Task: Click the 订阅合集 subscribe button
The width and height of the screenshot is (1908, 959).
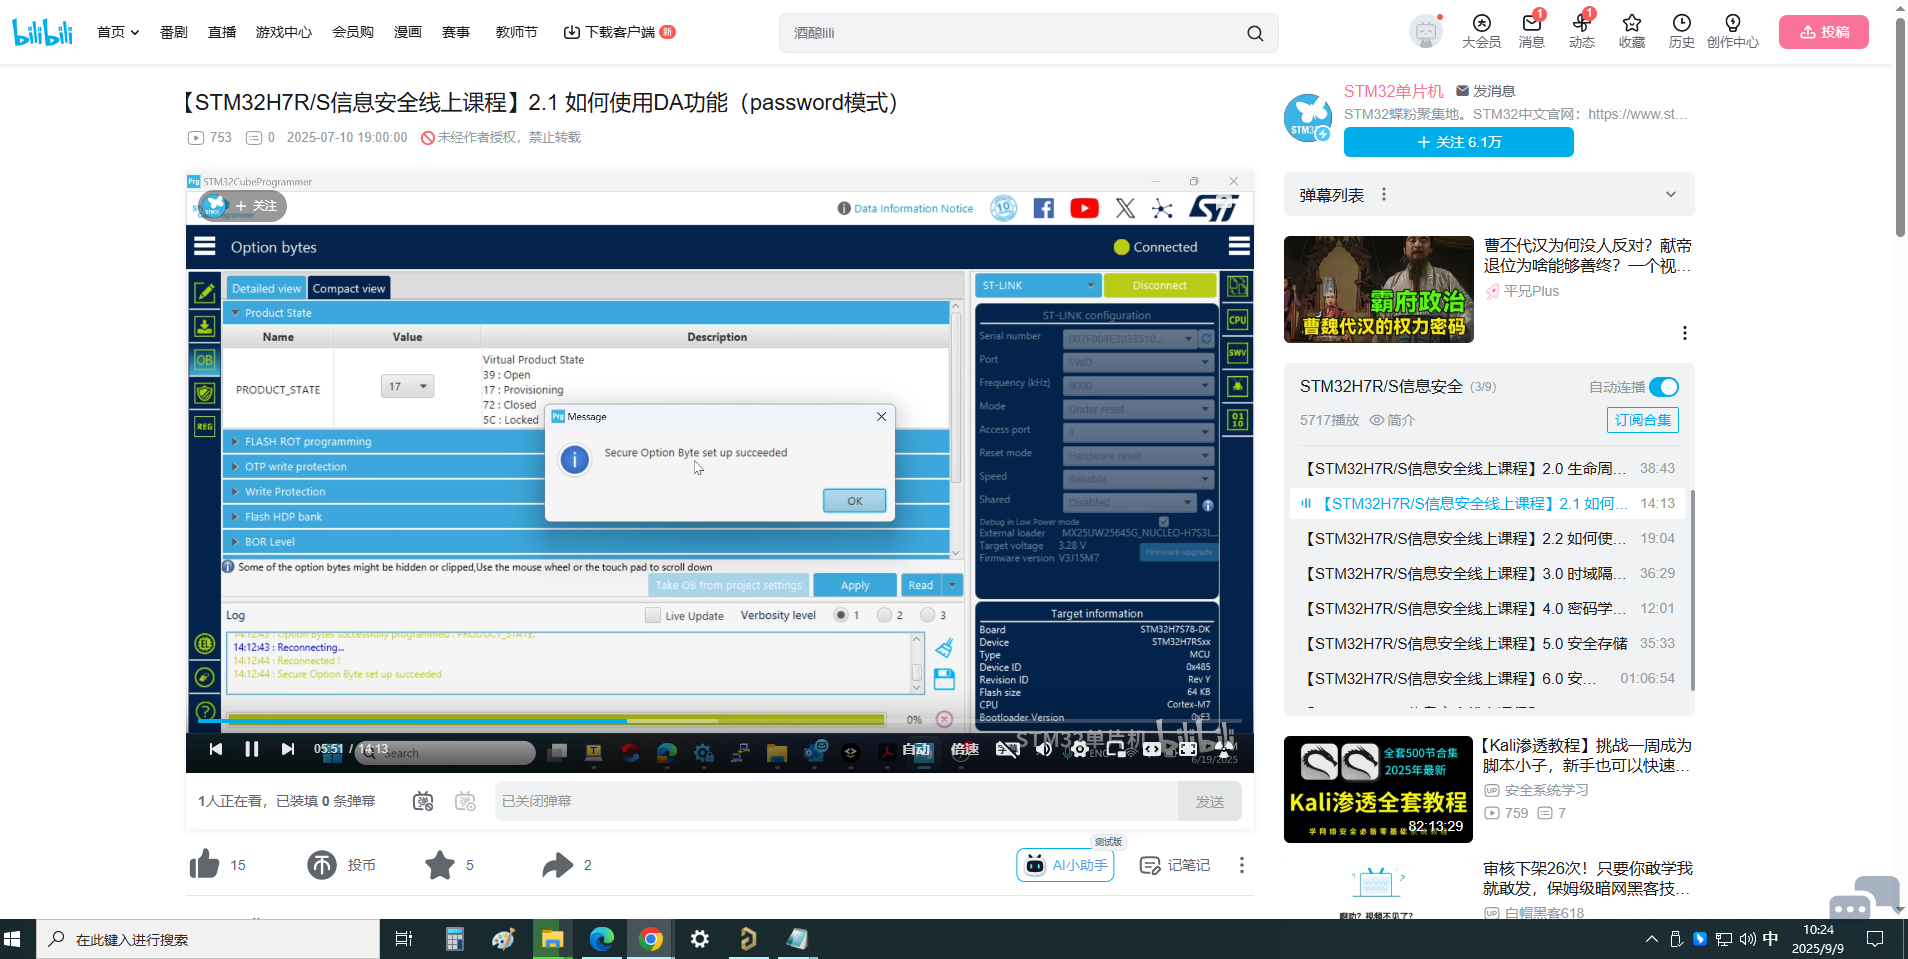Action: pos(1643,420)
